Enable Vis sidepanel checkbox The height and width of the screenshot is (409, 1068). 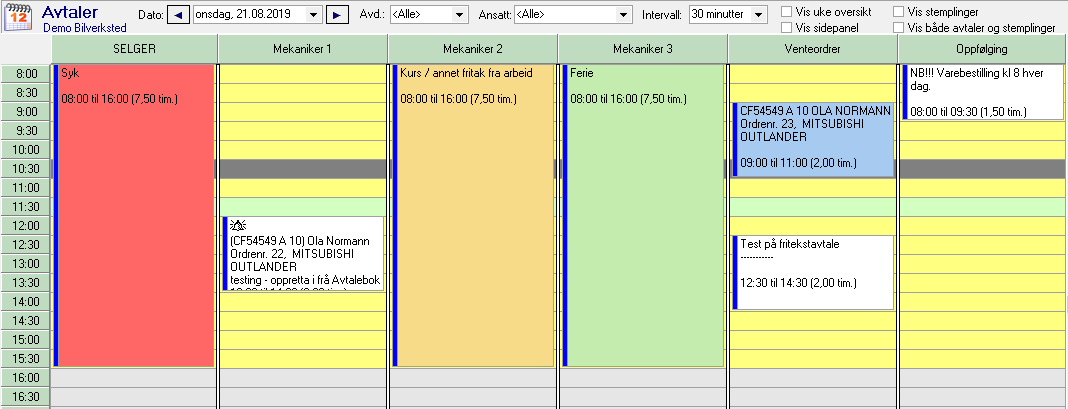tap(787, 28)
